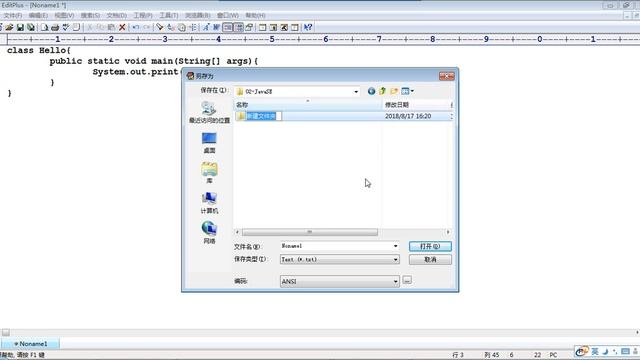Screen dimensions: 640x360
Task: Click the Set Font letter A icon
Action: pyautogui.click(x=206, y=27)
